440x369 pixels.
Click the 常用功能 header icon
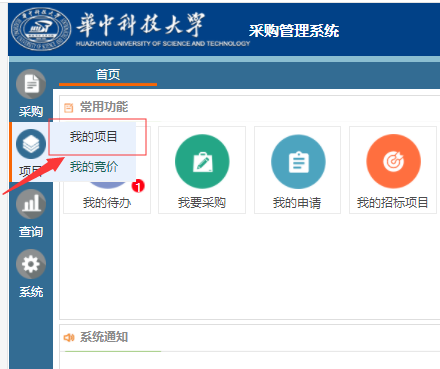click(69, 108)
